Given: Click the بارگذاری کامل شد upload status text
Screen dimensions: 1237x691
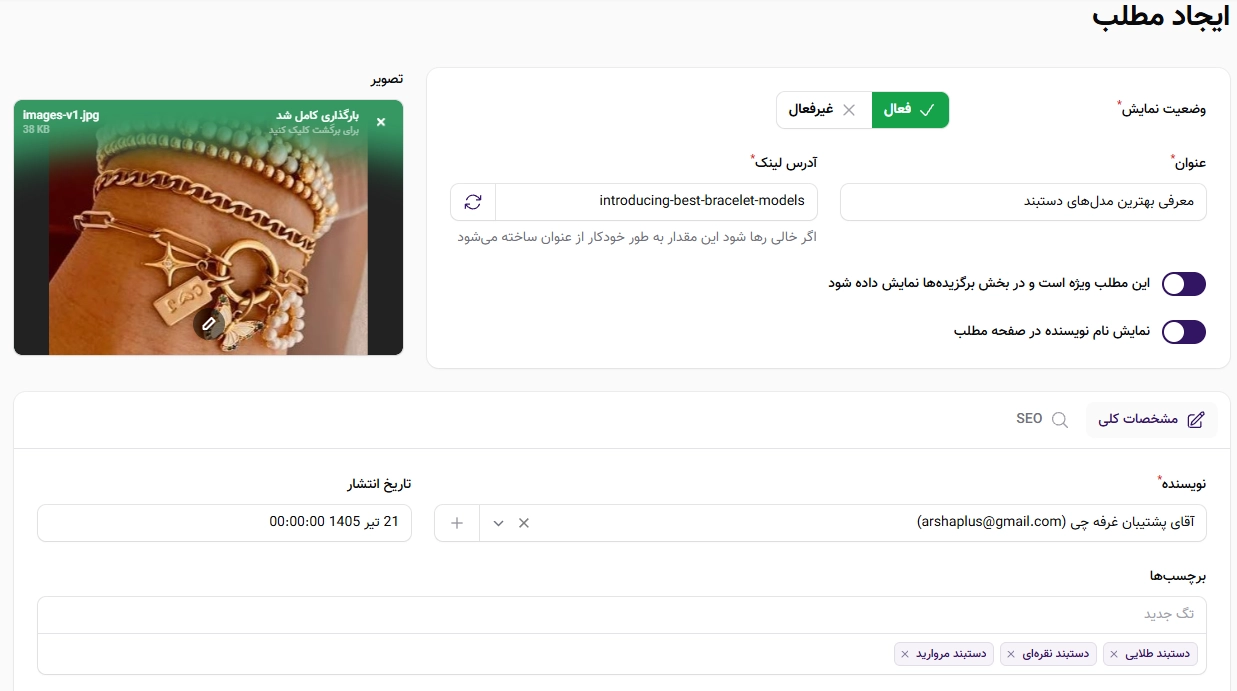Looking at the screenshot, I should point(318,115).
